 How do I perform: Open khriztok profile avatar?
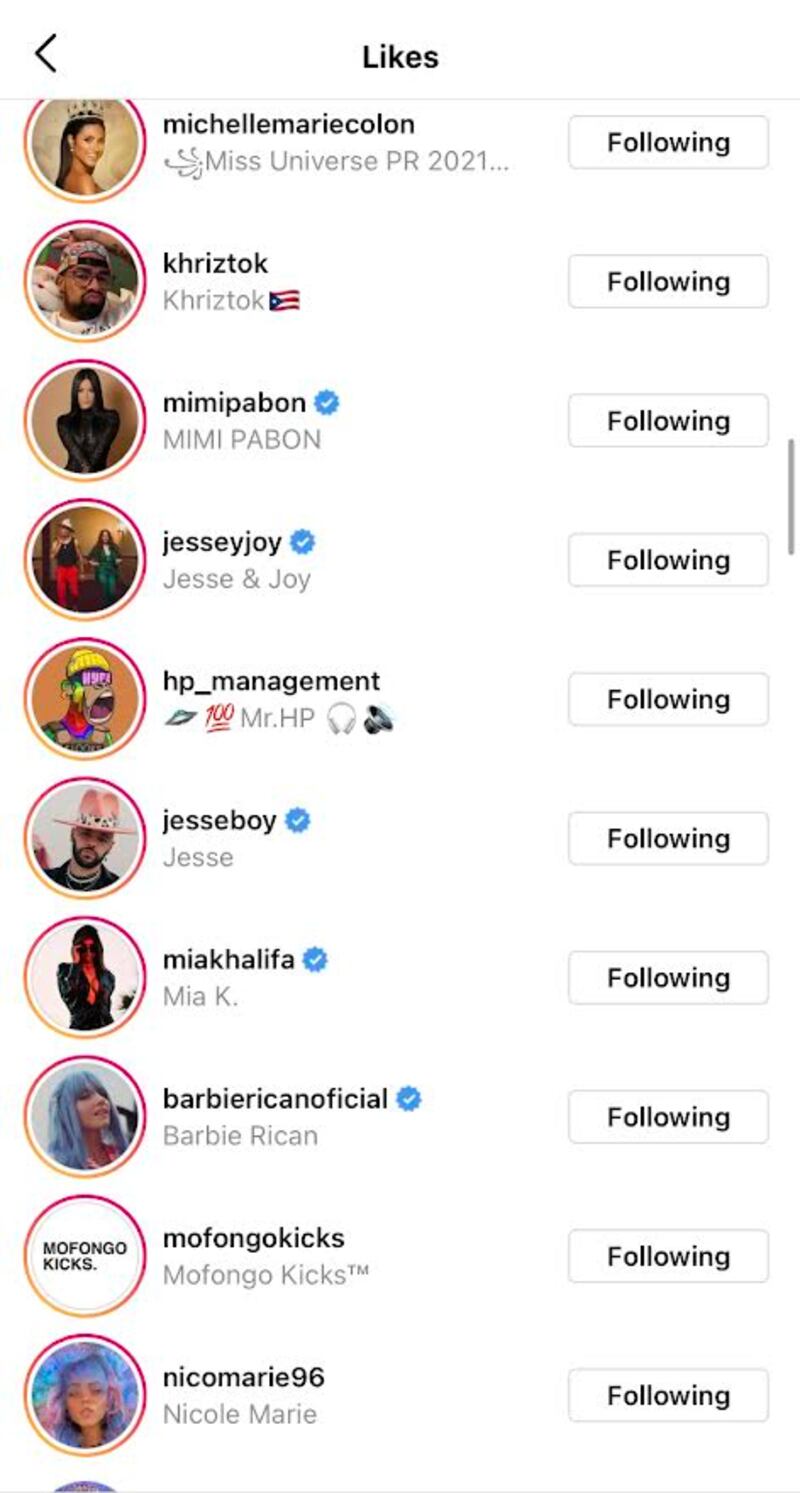85,281
